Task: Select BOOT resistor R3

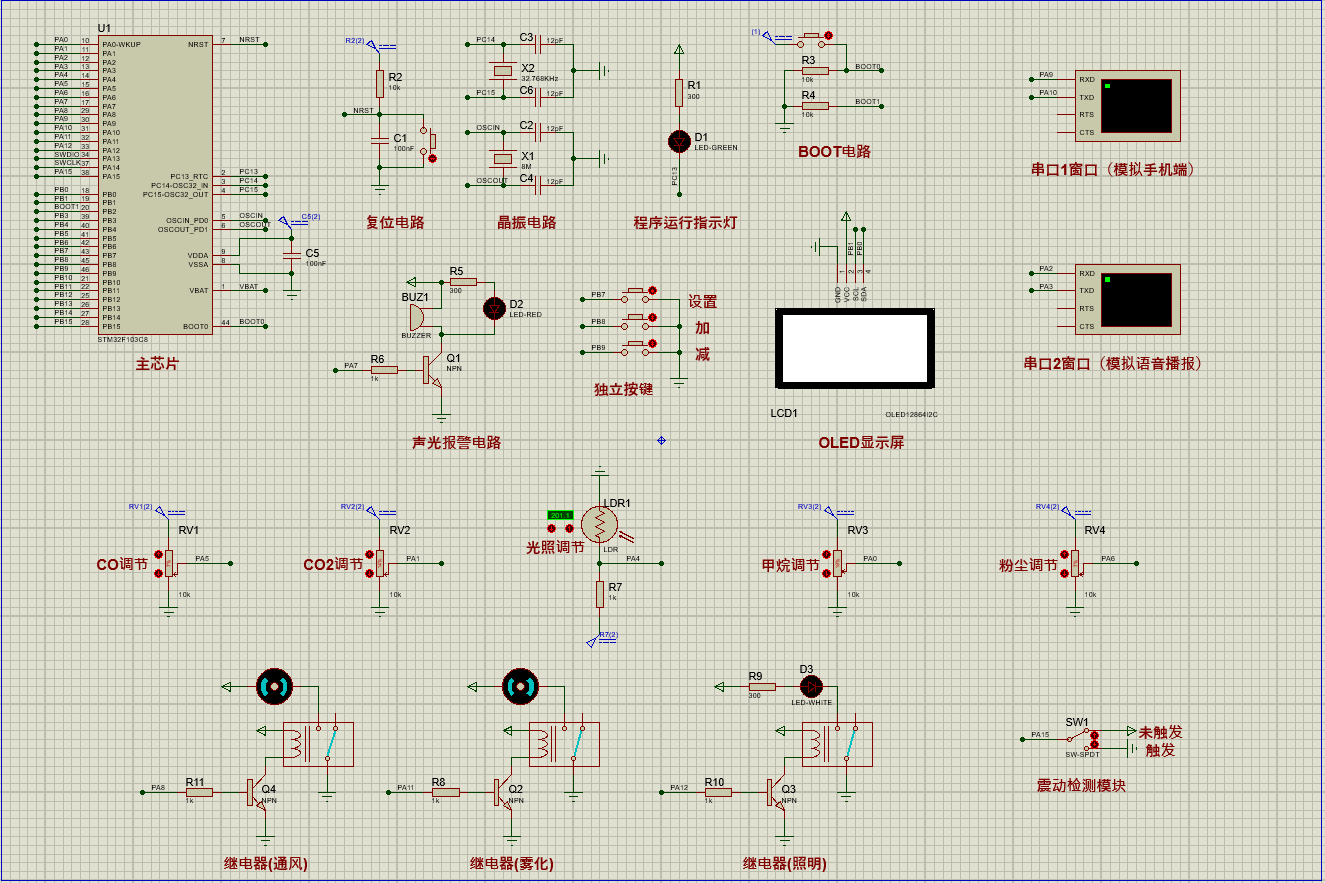Action: pos(816,71)
